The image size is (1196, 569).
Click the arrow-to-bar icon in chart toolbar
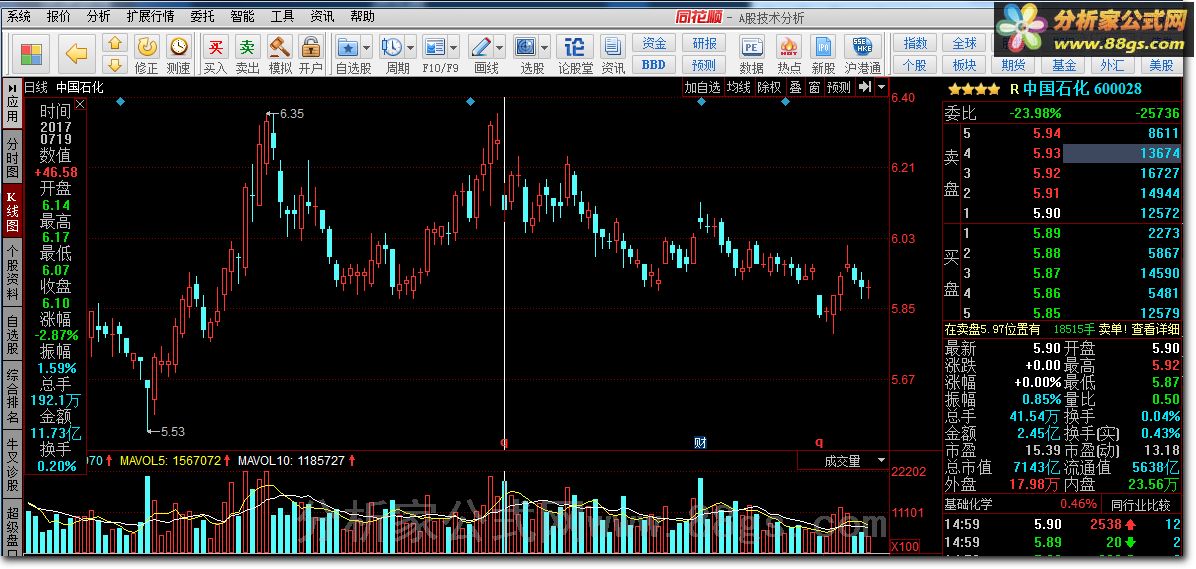tap(864, 87)
